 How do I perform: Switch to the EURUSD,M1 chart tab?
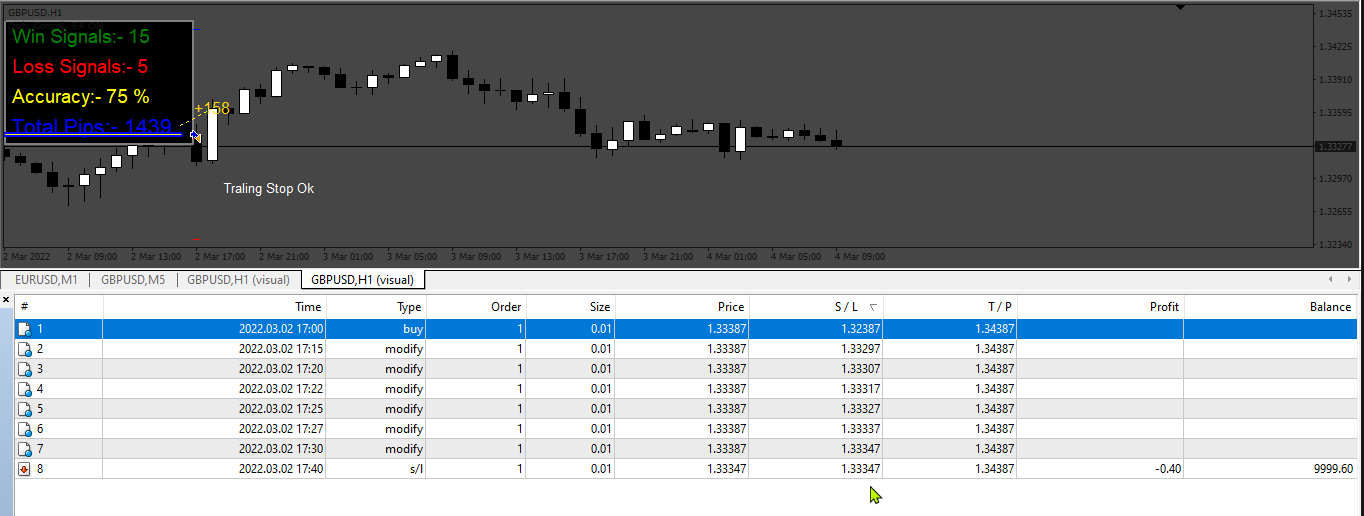tap(46, 280)
